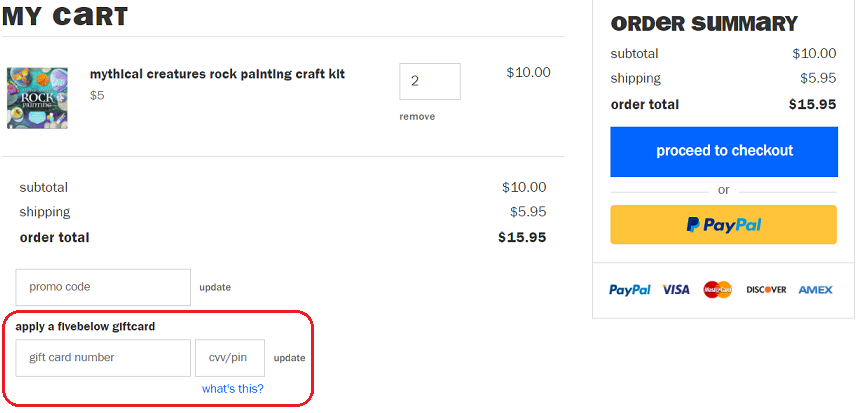Focus the item quantity field

(x=429, y=82)
